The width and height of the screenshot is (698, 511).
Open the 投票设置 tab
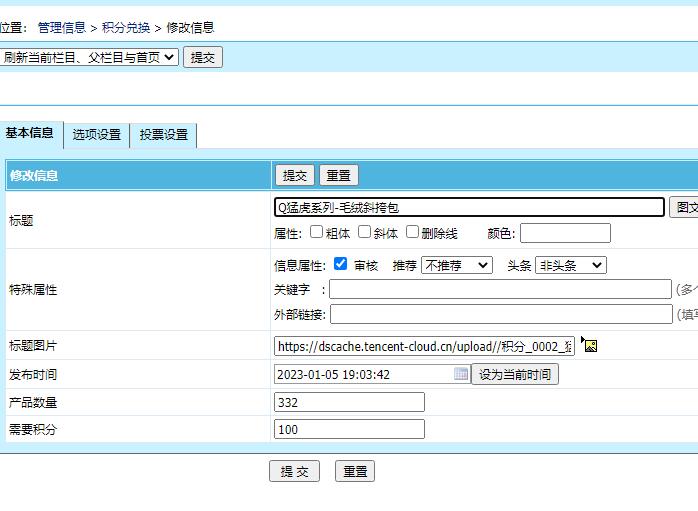[163, 135]
